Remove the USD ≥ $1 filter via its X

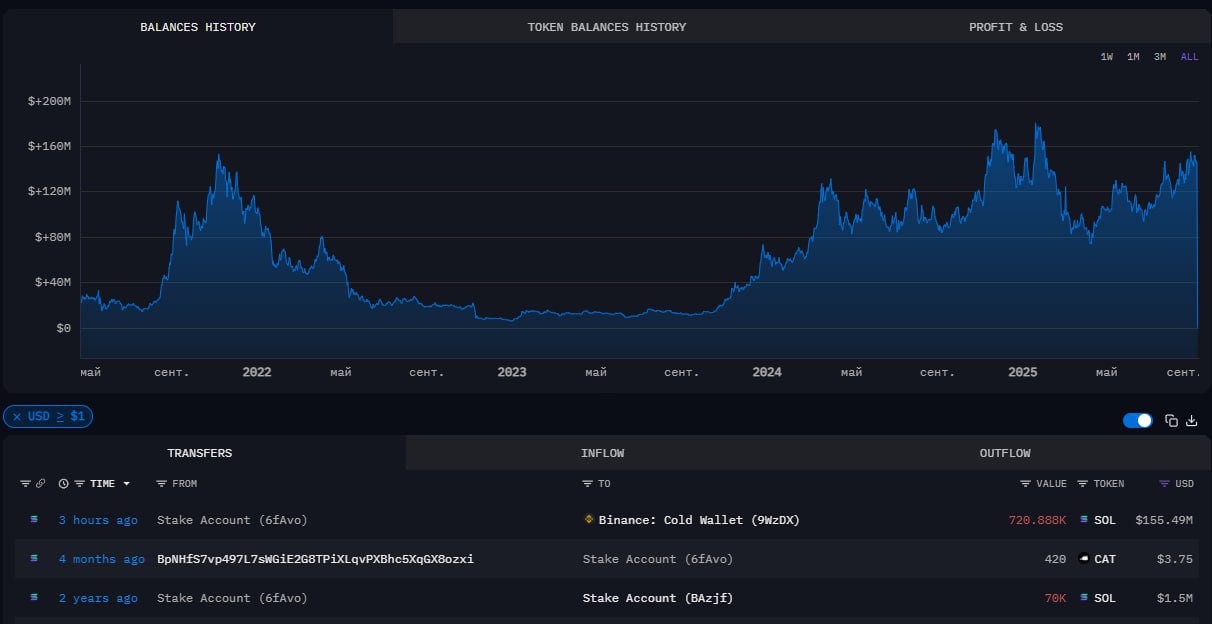coord(16,416)
